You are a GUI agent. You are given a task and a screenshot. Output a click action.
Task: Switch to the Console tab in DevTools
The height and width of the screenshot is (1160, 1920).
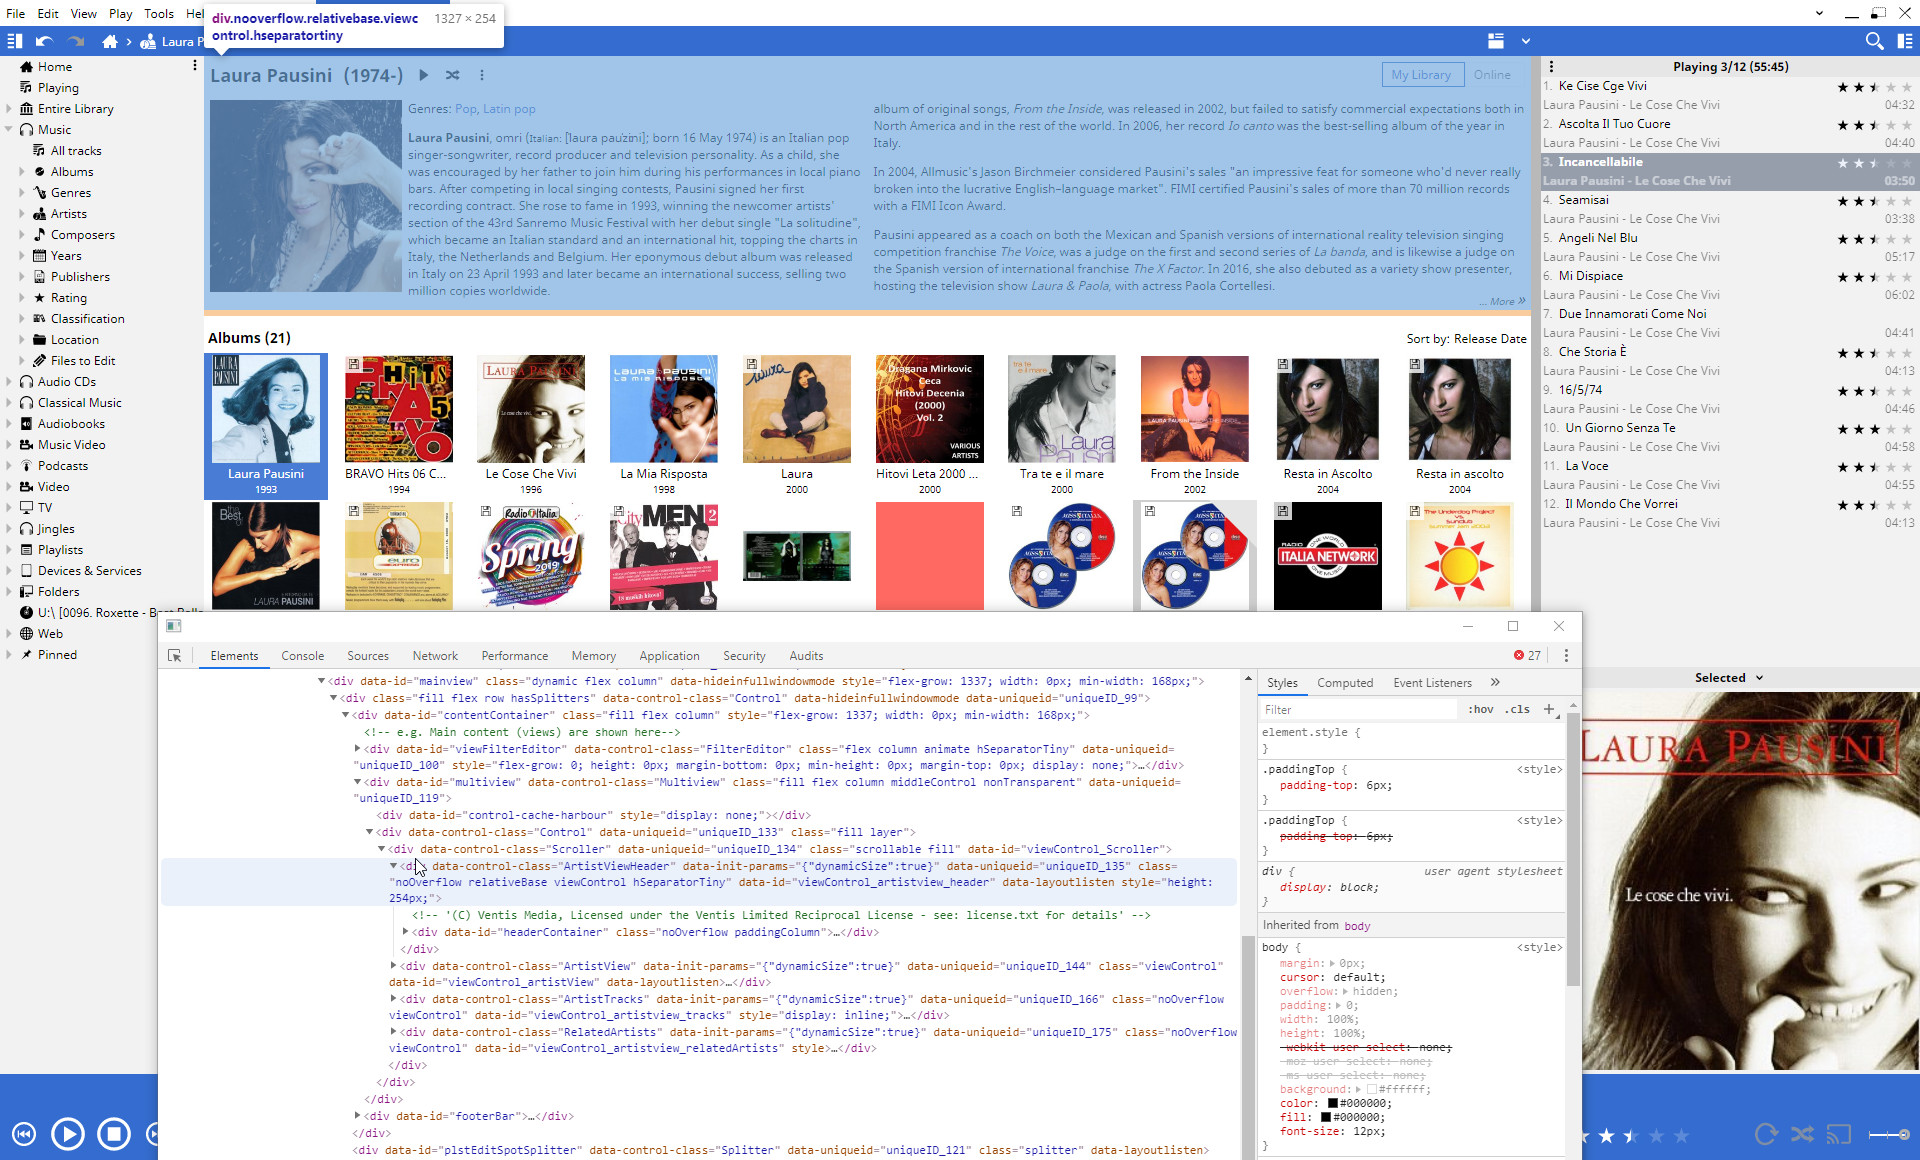click(302, 656)
